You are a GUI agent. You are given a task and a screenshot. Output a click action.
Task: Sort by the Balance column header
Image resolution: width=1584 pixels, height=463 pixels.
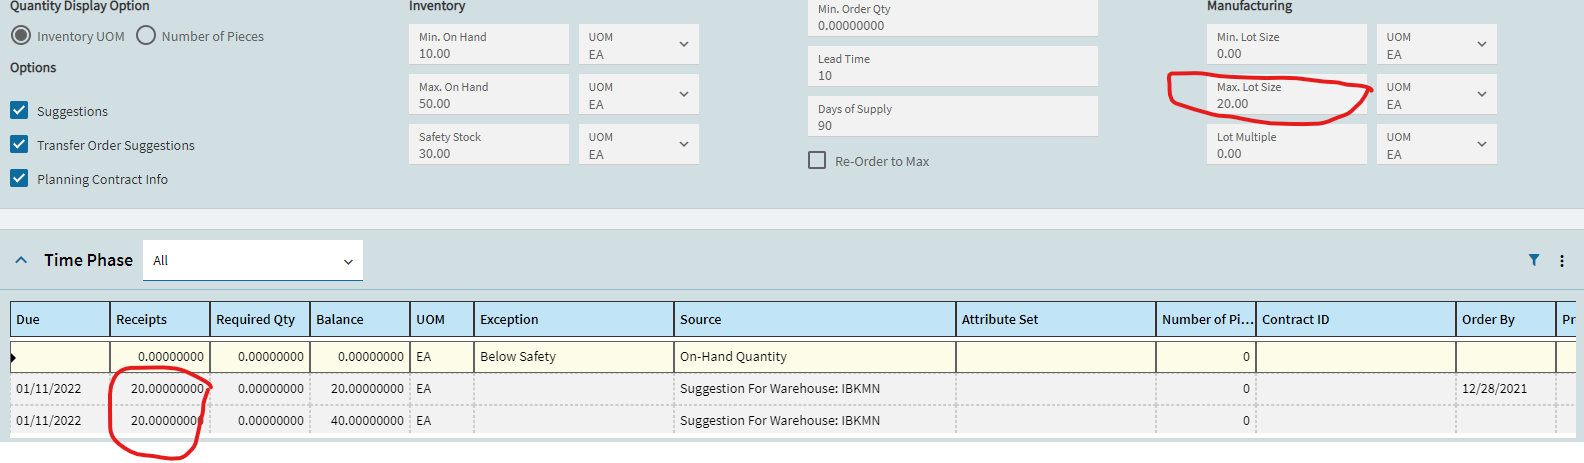click(x=360, y=319)
